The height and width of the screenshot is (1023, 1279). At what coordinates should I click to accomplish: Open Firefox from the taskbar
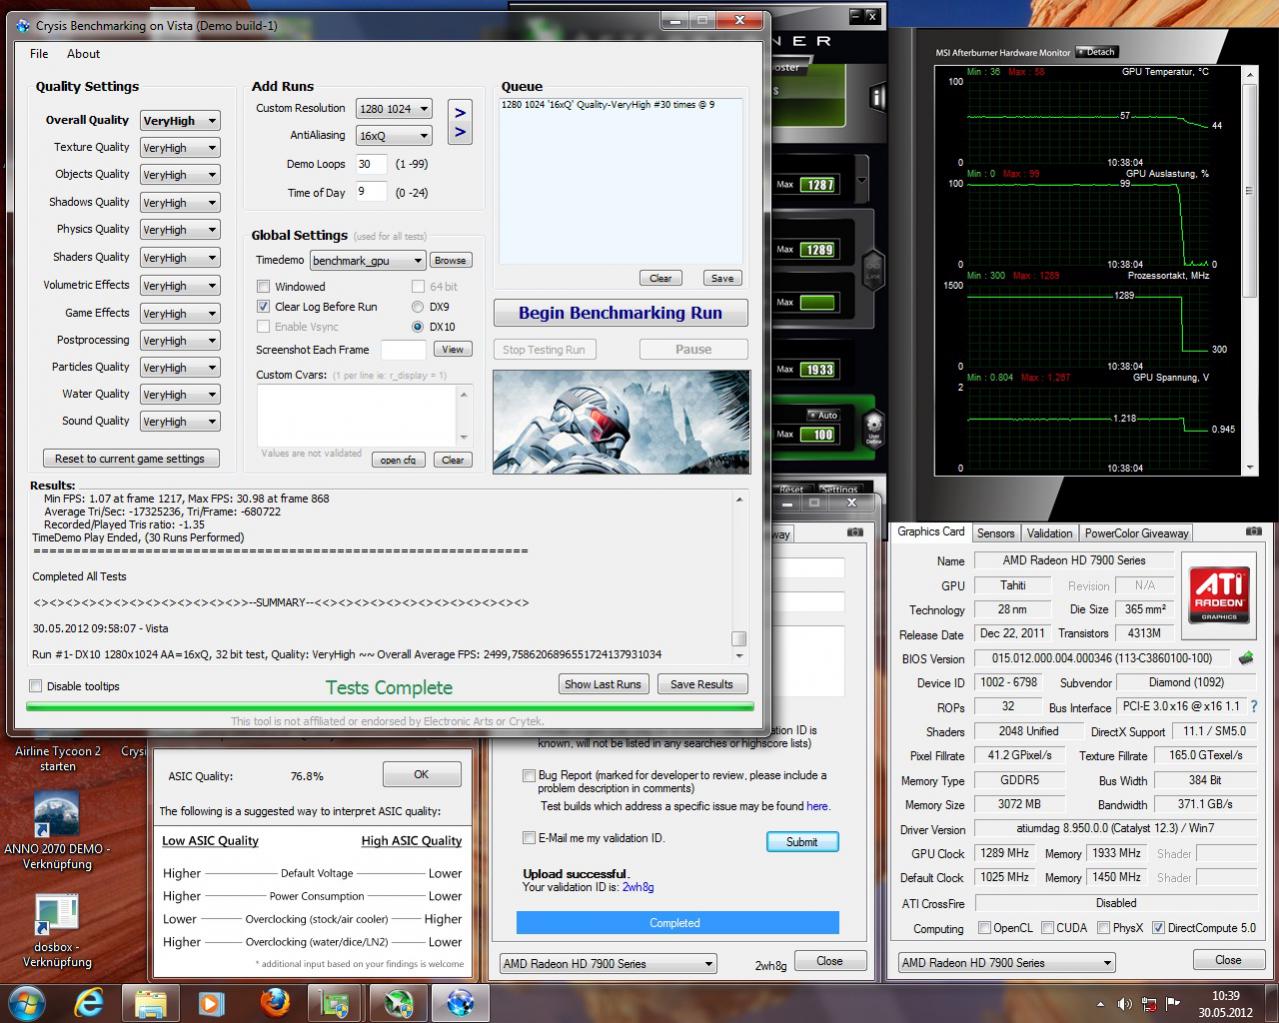pos(273,1002)
